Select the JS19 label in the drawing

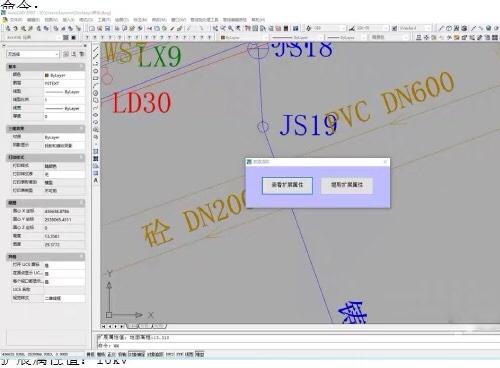(308, 125)
